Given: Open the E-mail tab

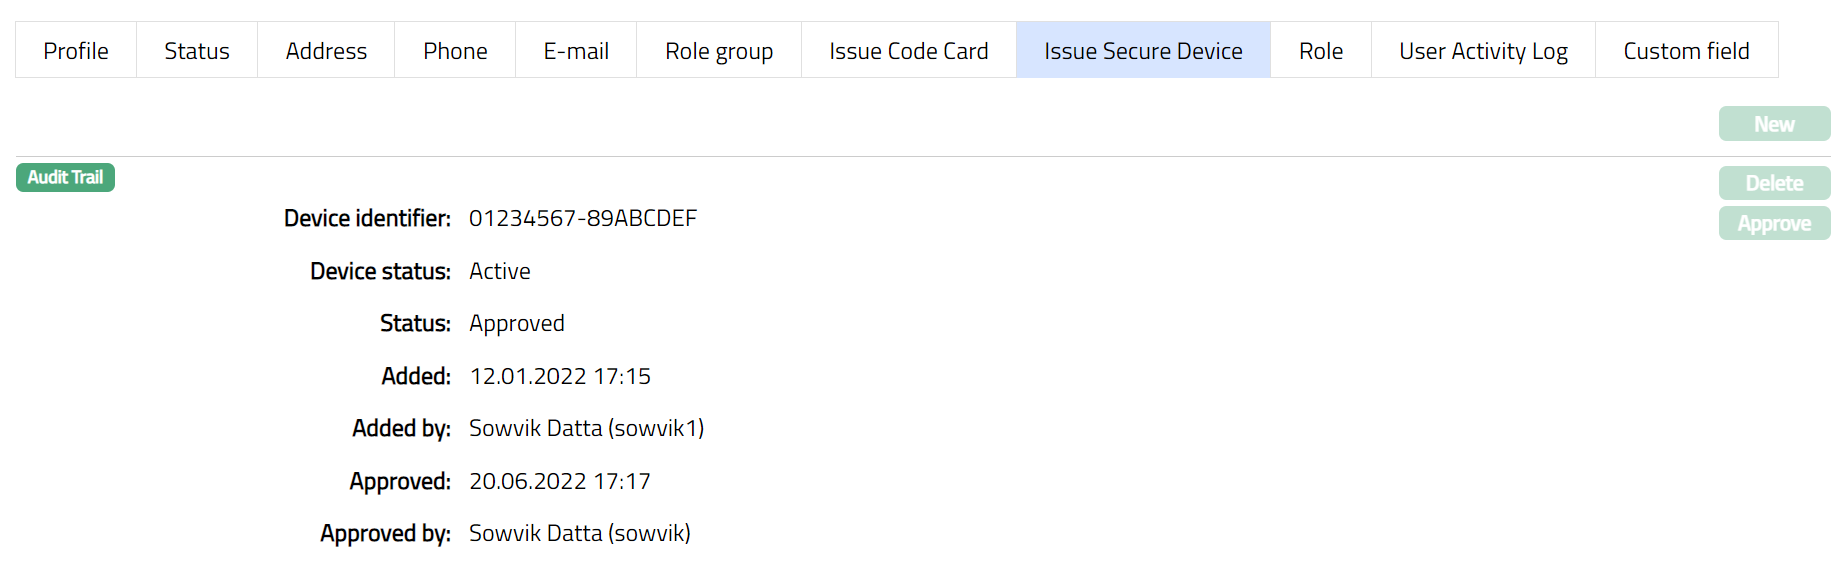Looking at the screenshot, I should (576, 51).
